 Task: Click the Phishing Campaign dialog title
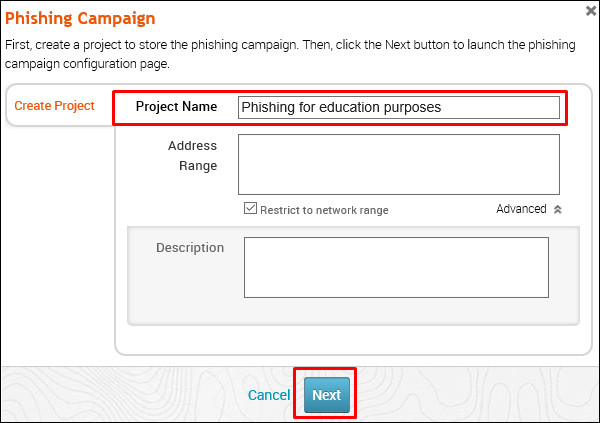[81, 19]
